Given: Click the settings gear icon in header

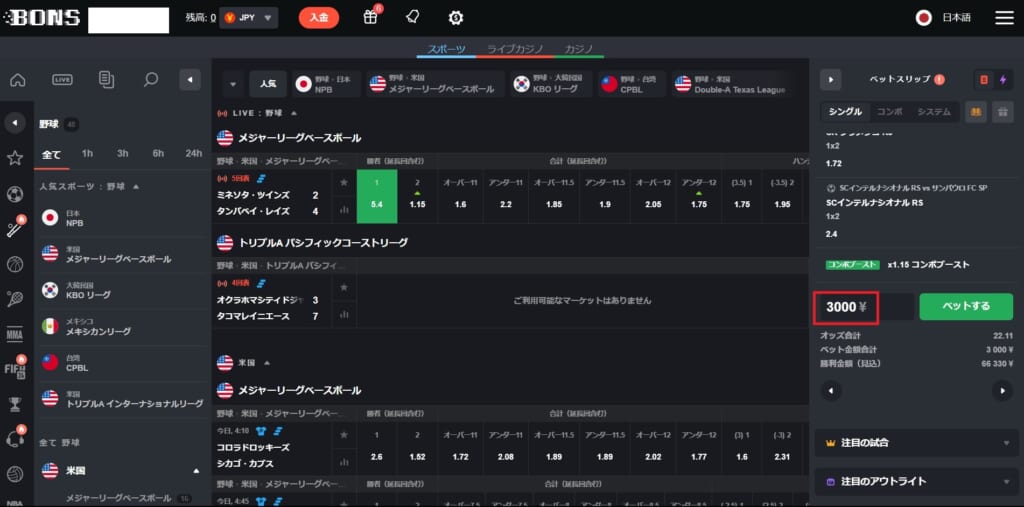Looking at the screenshot, I should click(456, 17).
